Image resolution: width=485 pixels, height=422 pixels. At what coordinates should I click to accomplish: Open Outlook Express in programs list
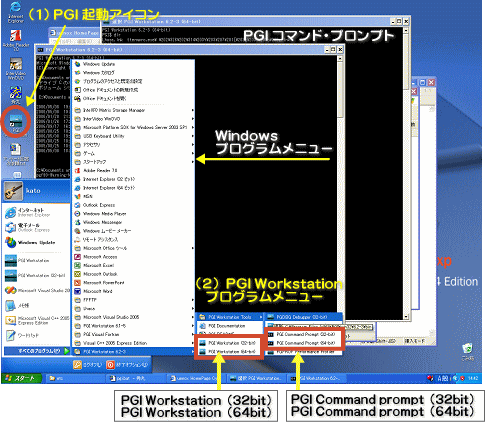(133, 205)
